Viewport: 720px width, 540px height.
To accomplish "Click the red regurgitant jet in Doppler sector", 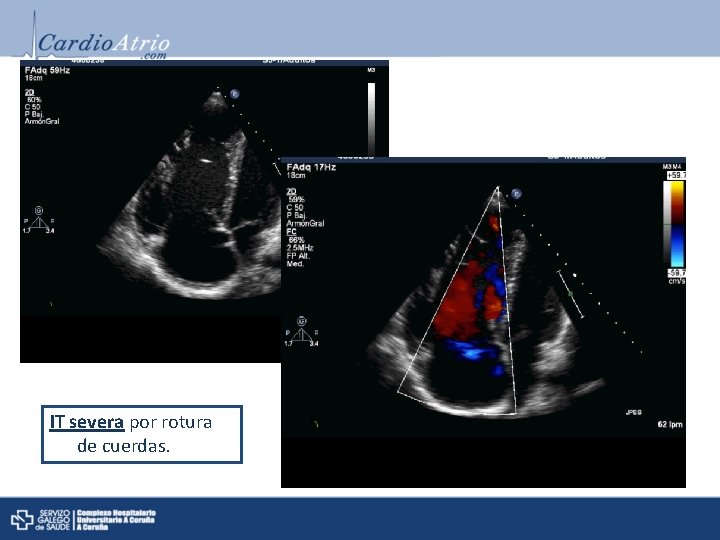I will [459, 303].
